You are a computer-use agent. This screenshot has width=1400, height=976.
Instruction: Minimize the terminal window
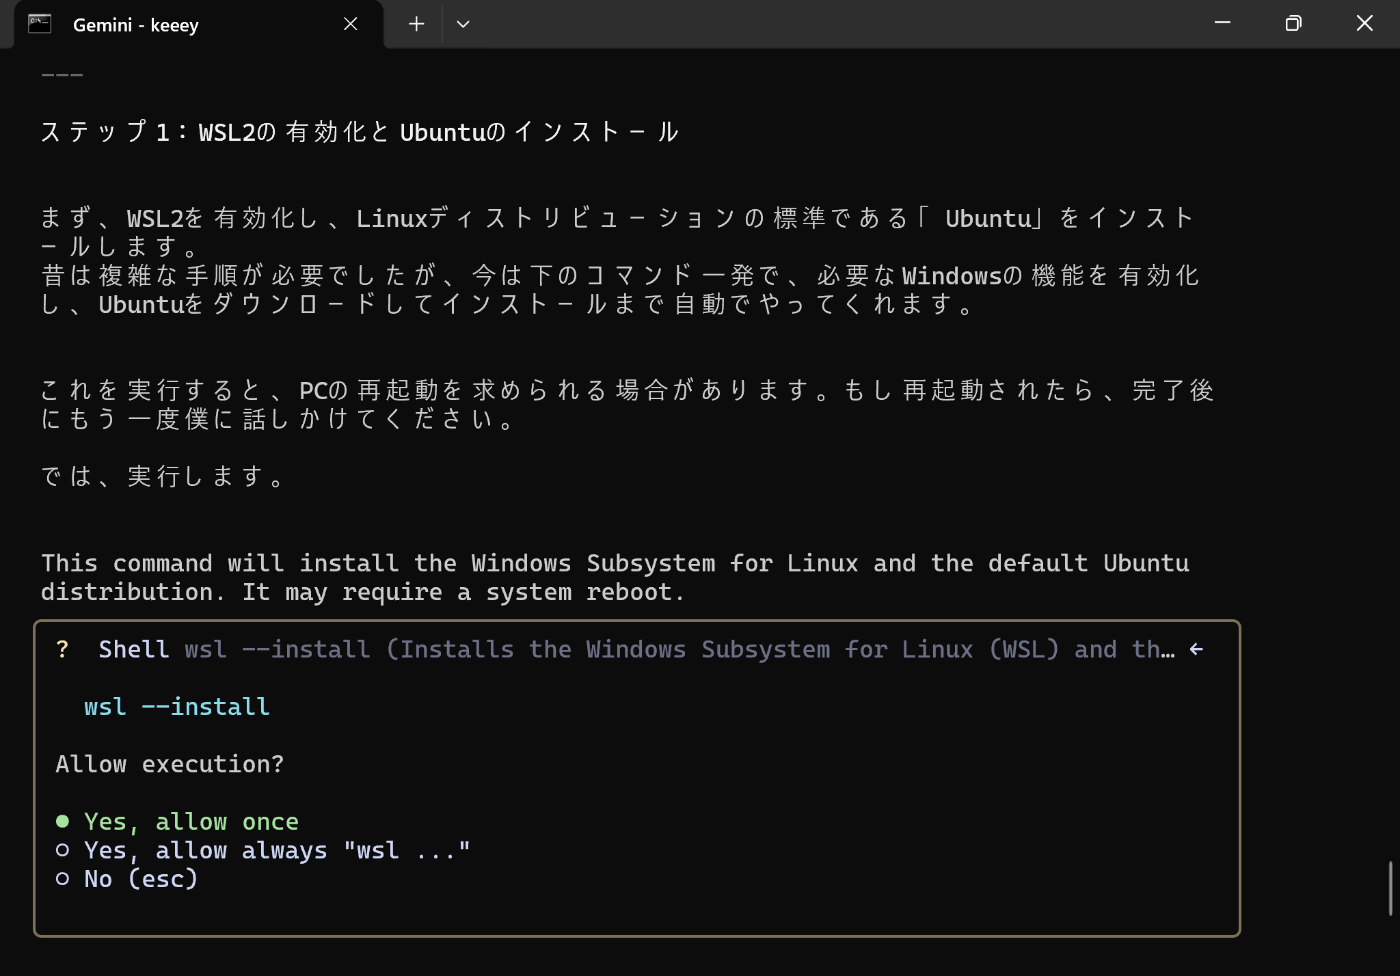(x=1222, y=23)
